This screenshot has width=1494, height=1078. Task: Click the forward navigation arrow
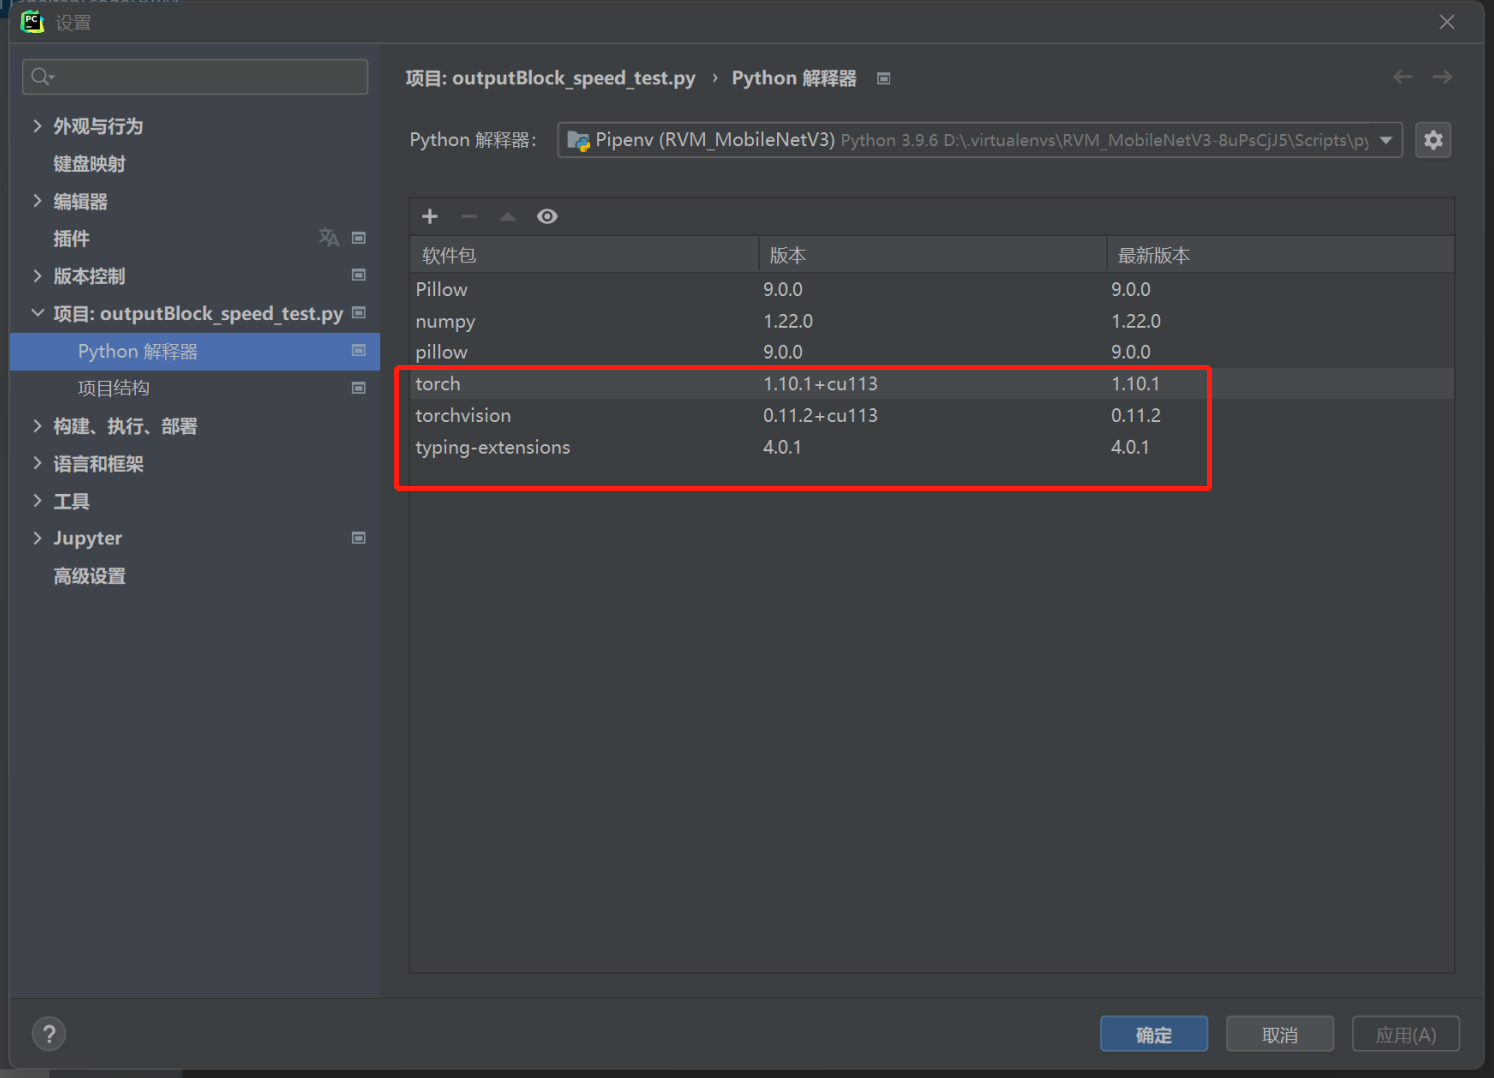click(1442, 77)
